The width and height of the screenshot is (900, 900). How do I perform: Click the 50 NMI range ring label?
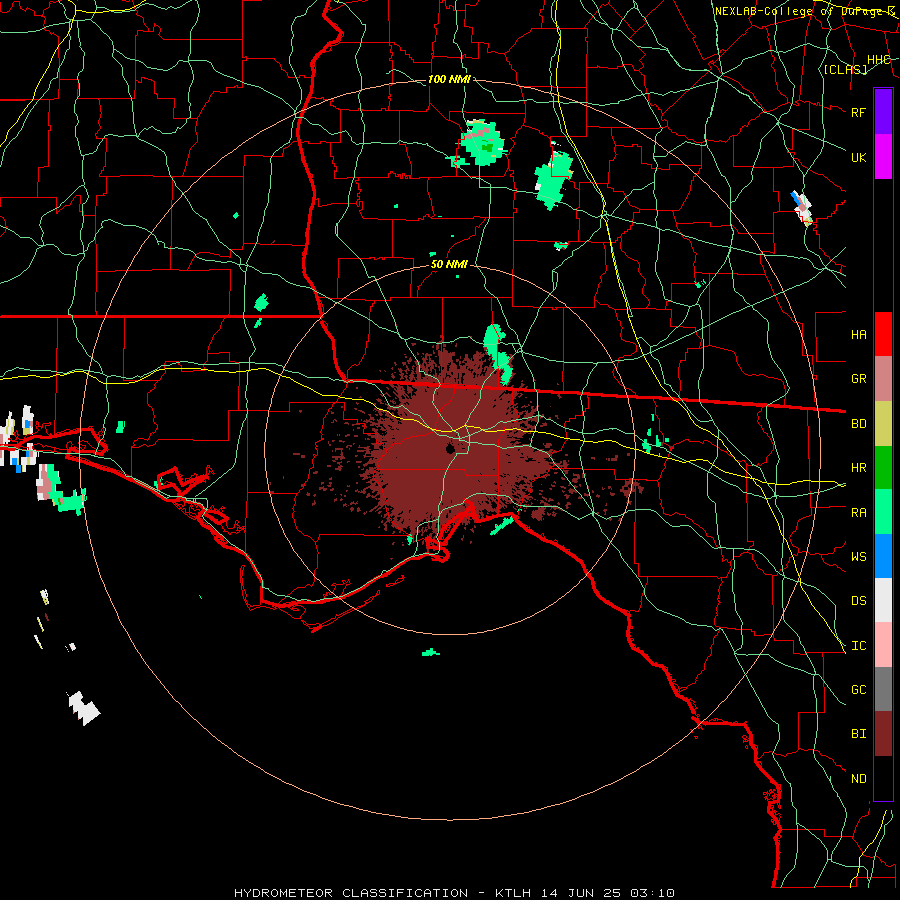coord(449,264)
